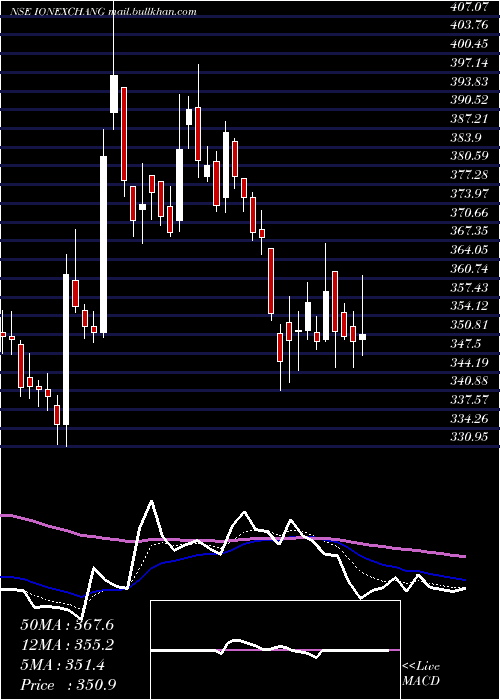
Task: Click the 12MA : 355.2 readout
Action: tap(67, 645)
